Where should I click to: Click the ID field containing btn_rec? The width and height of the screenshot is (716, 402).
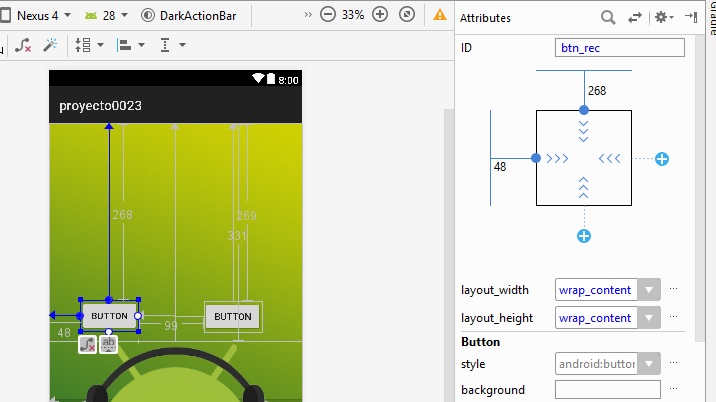click(620, 48)
